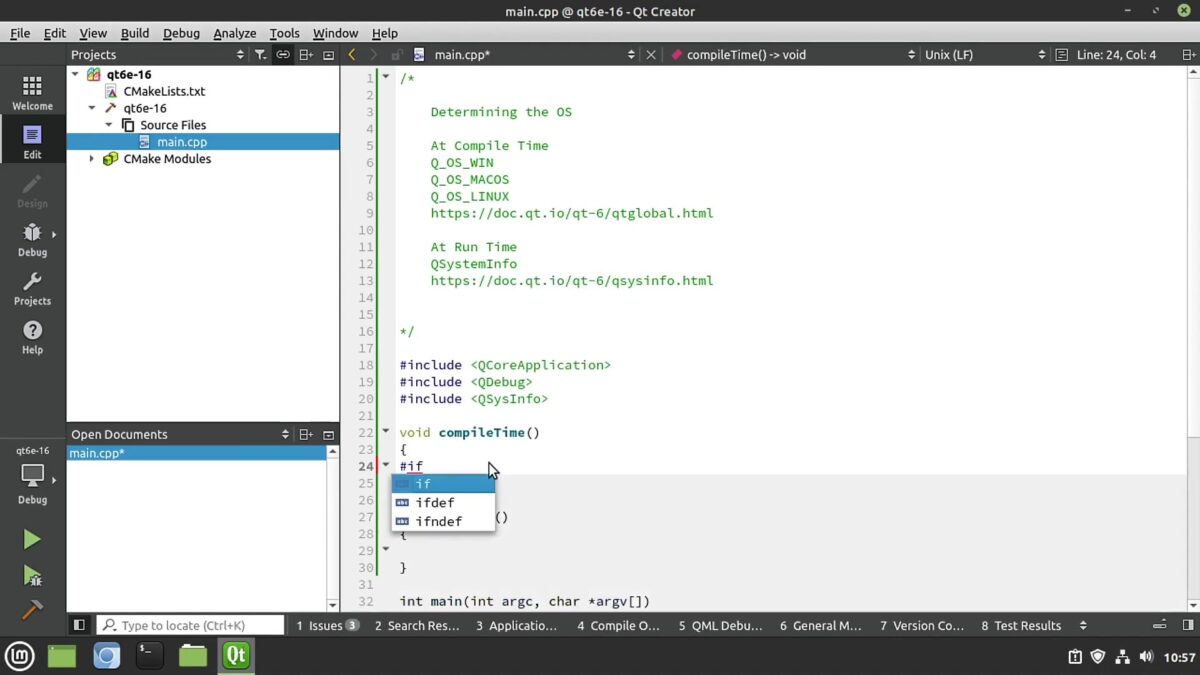The image size is (1200, 675).
Task: Click the editor vertical scrollbar
Action: pyautogui.click(x=1194, y=335)
